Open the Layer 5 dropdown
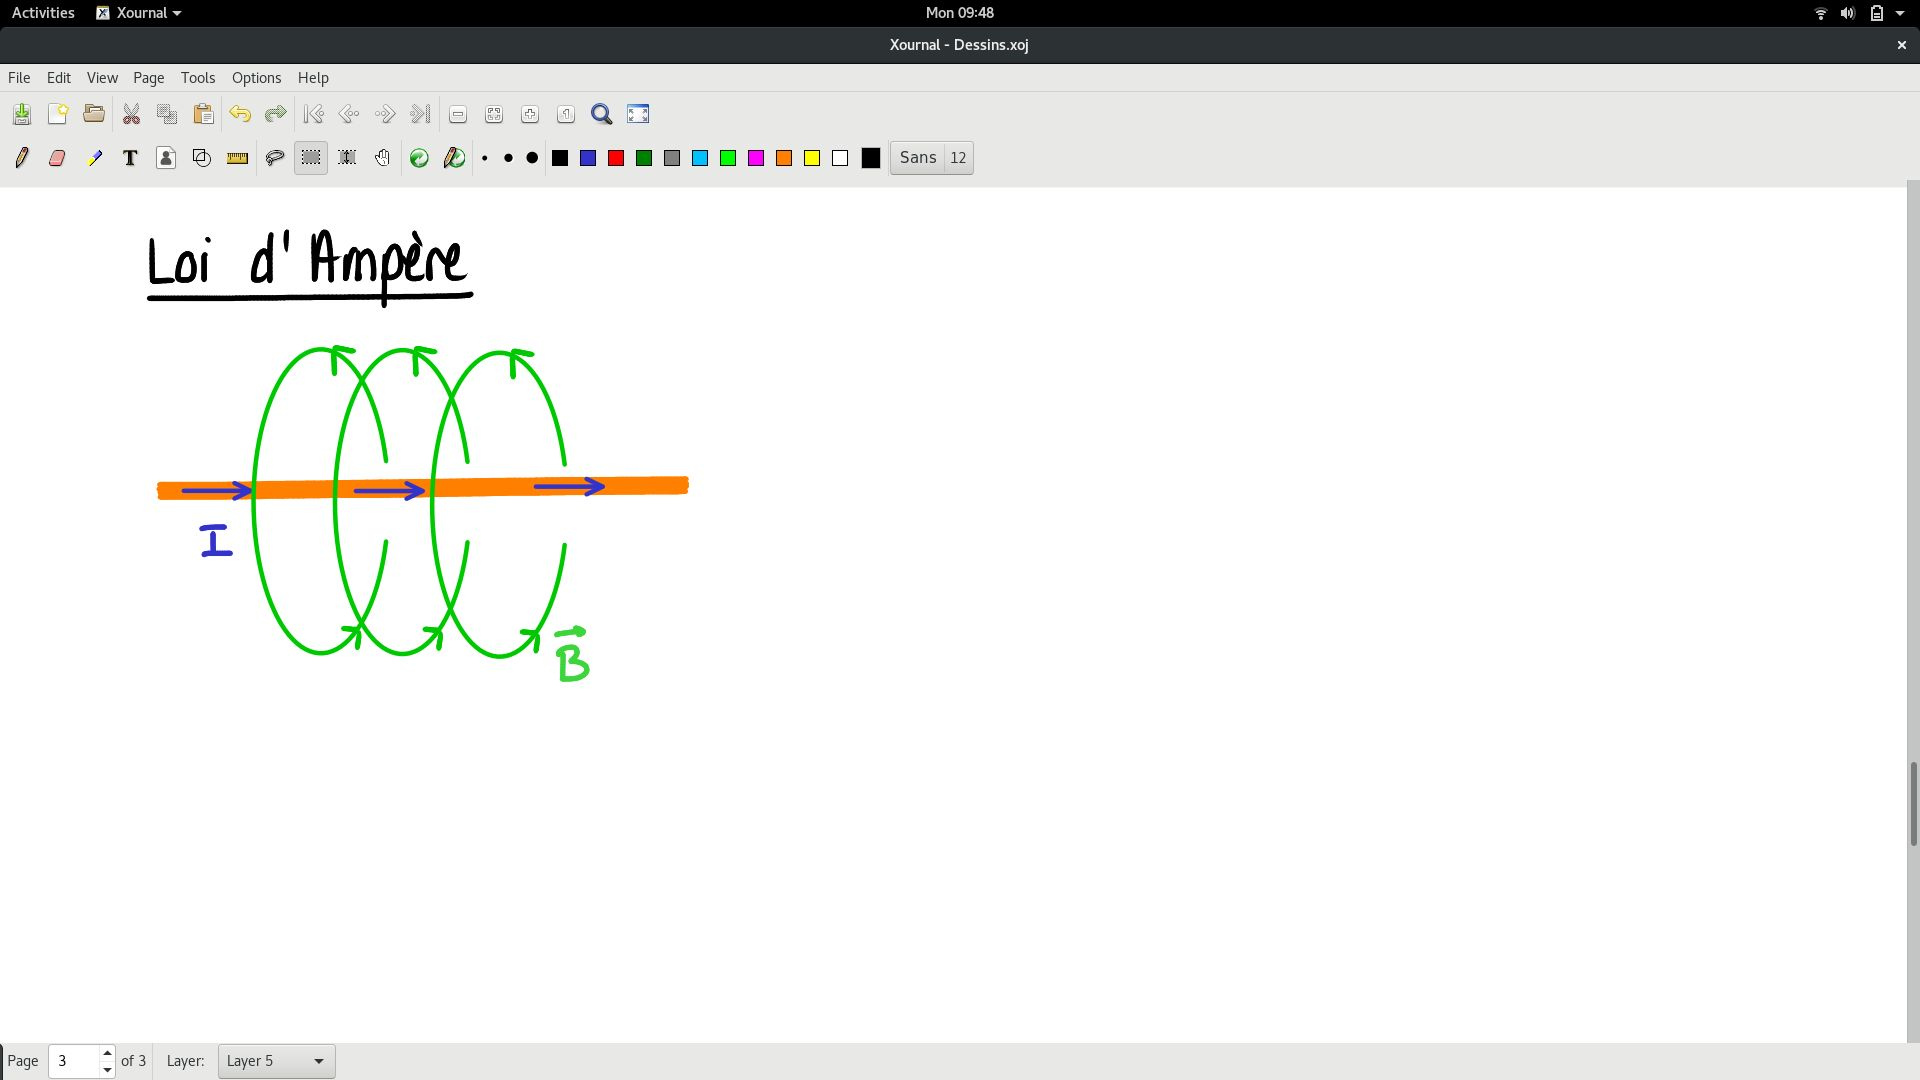 [x=276, y=1061]
